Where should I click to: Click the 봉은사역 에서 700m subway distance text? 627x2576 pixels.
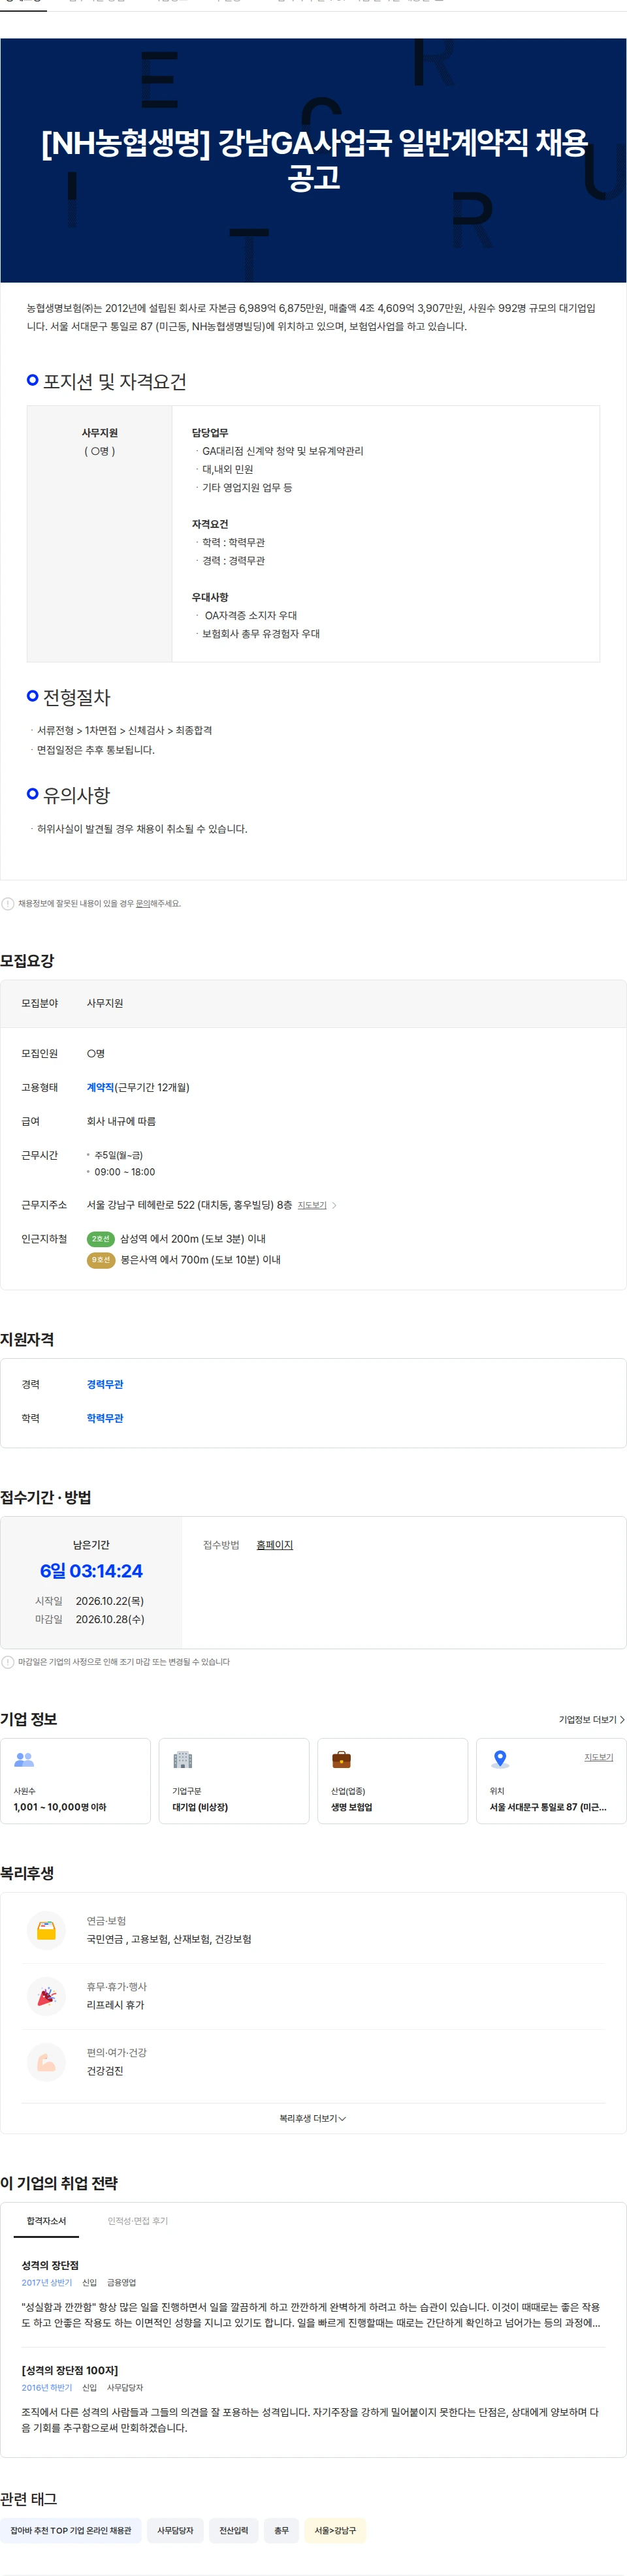[201, 1259]
